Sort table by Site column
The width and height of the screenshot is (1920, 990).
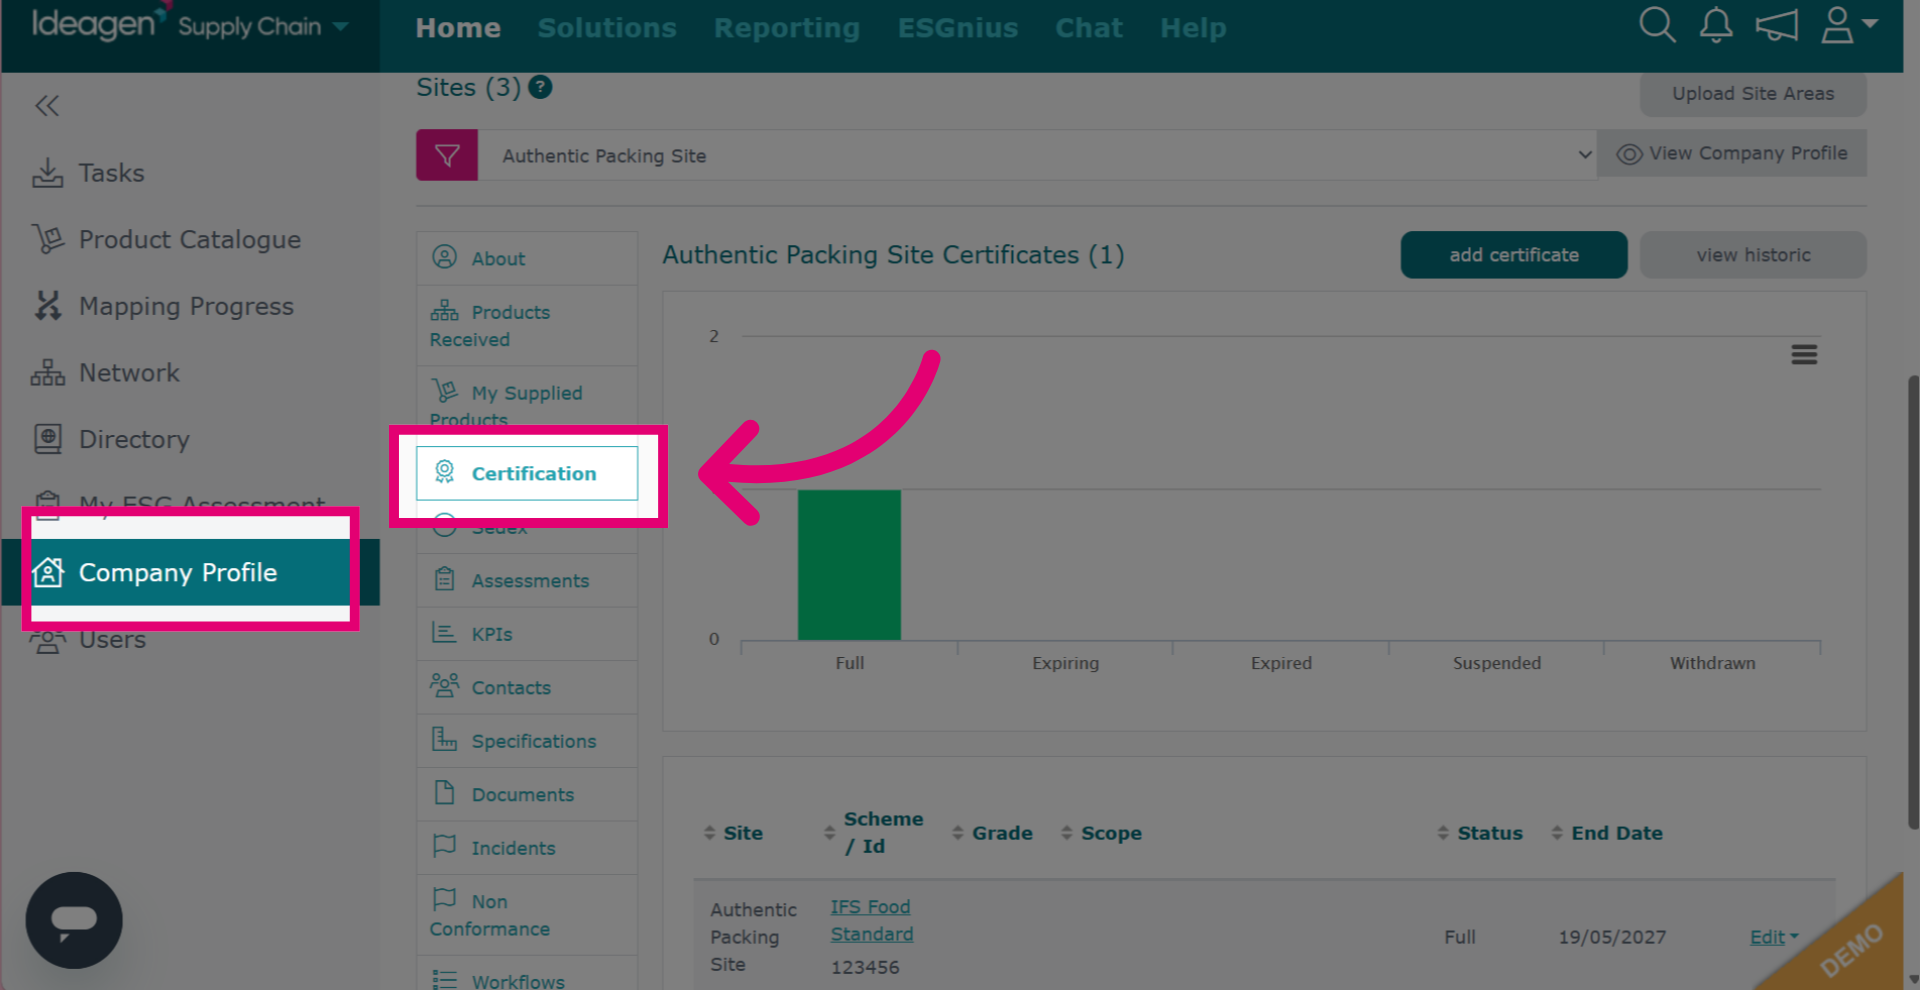coord(733,833)
